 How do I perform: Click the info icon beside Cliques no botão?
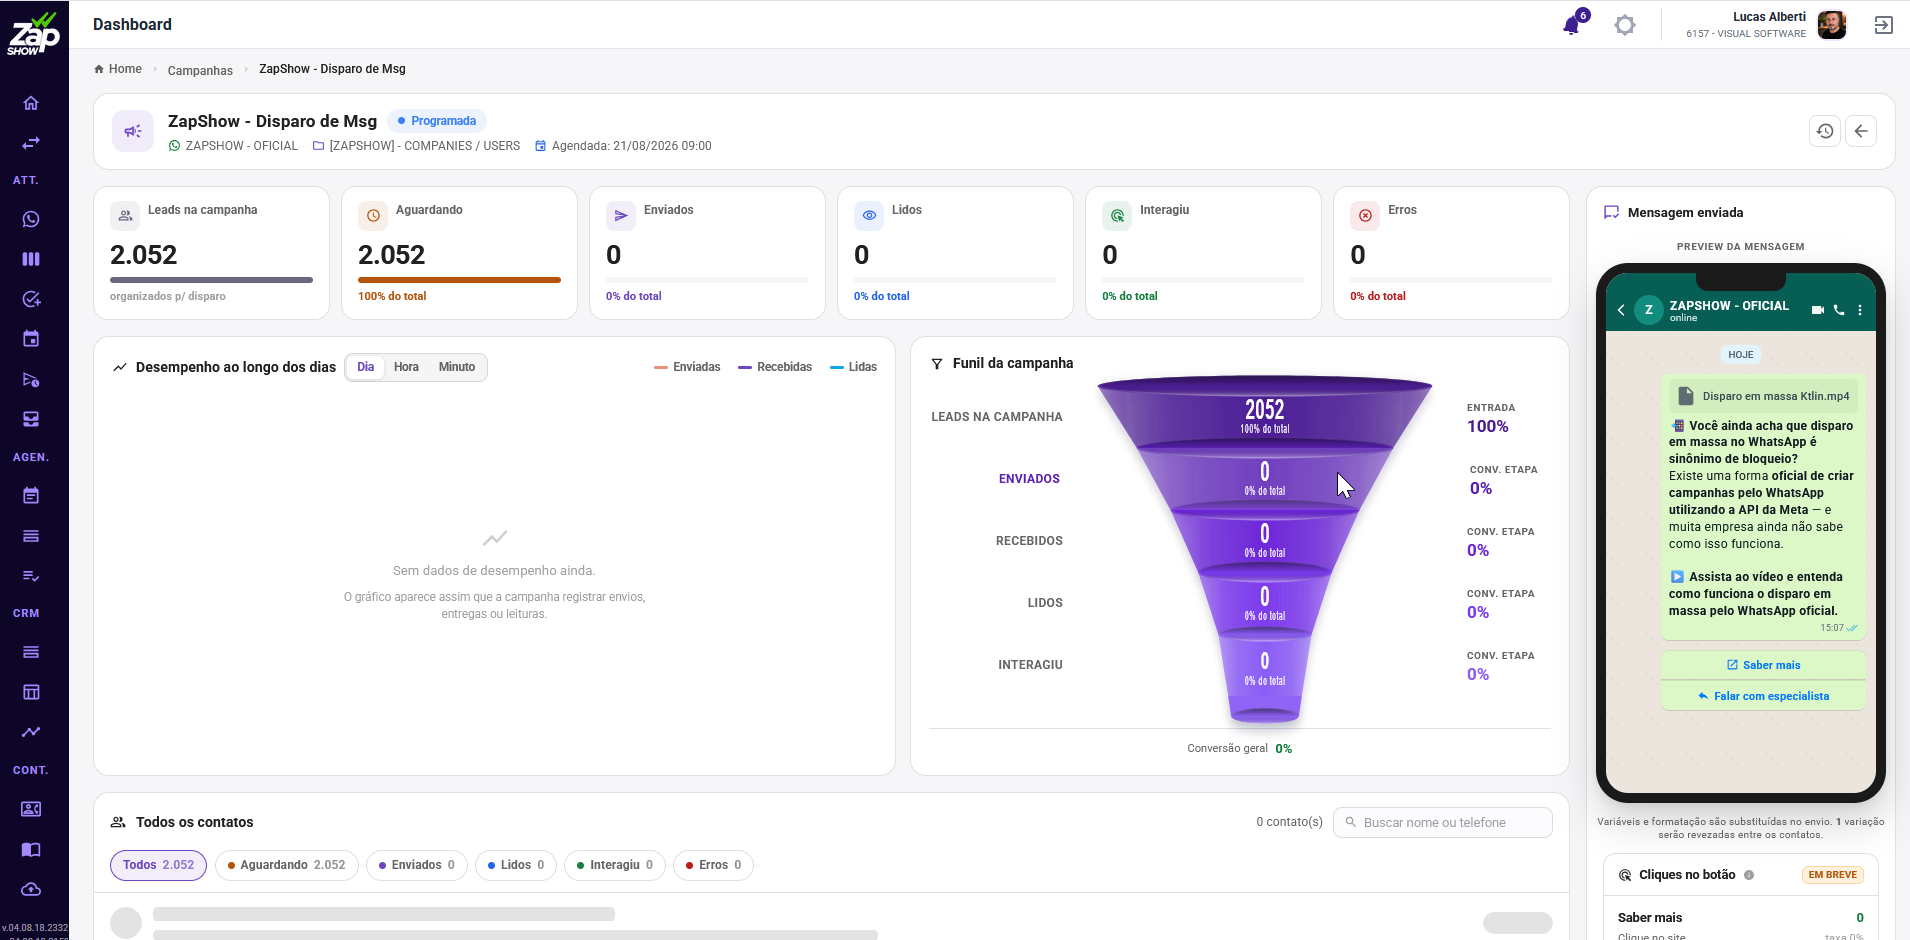[1749, 875]
